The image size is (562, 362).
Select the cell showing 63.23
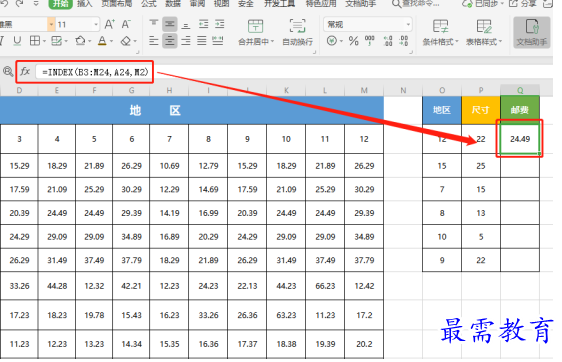286,315
